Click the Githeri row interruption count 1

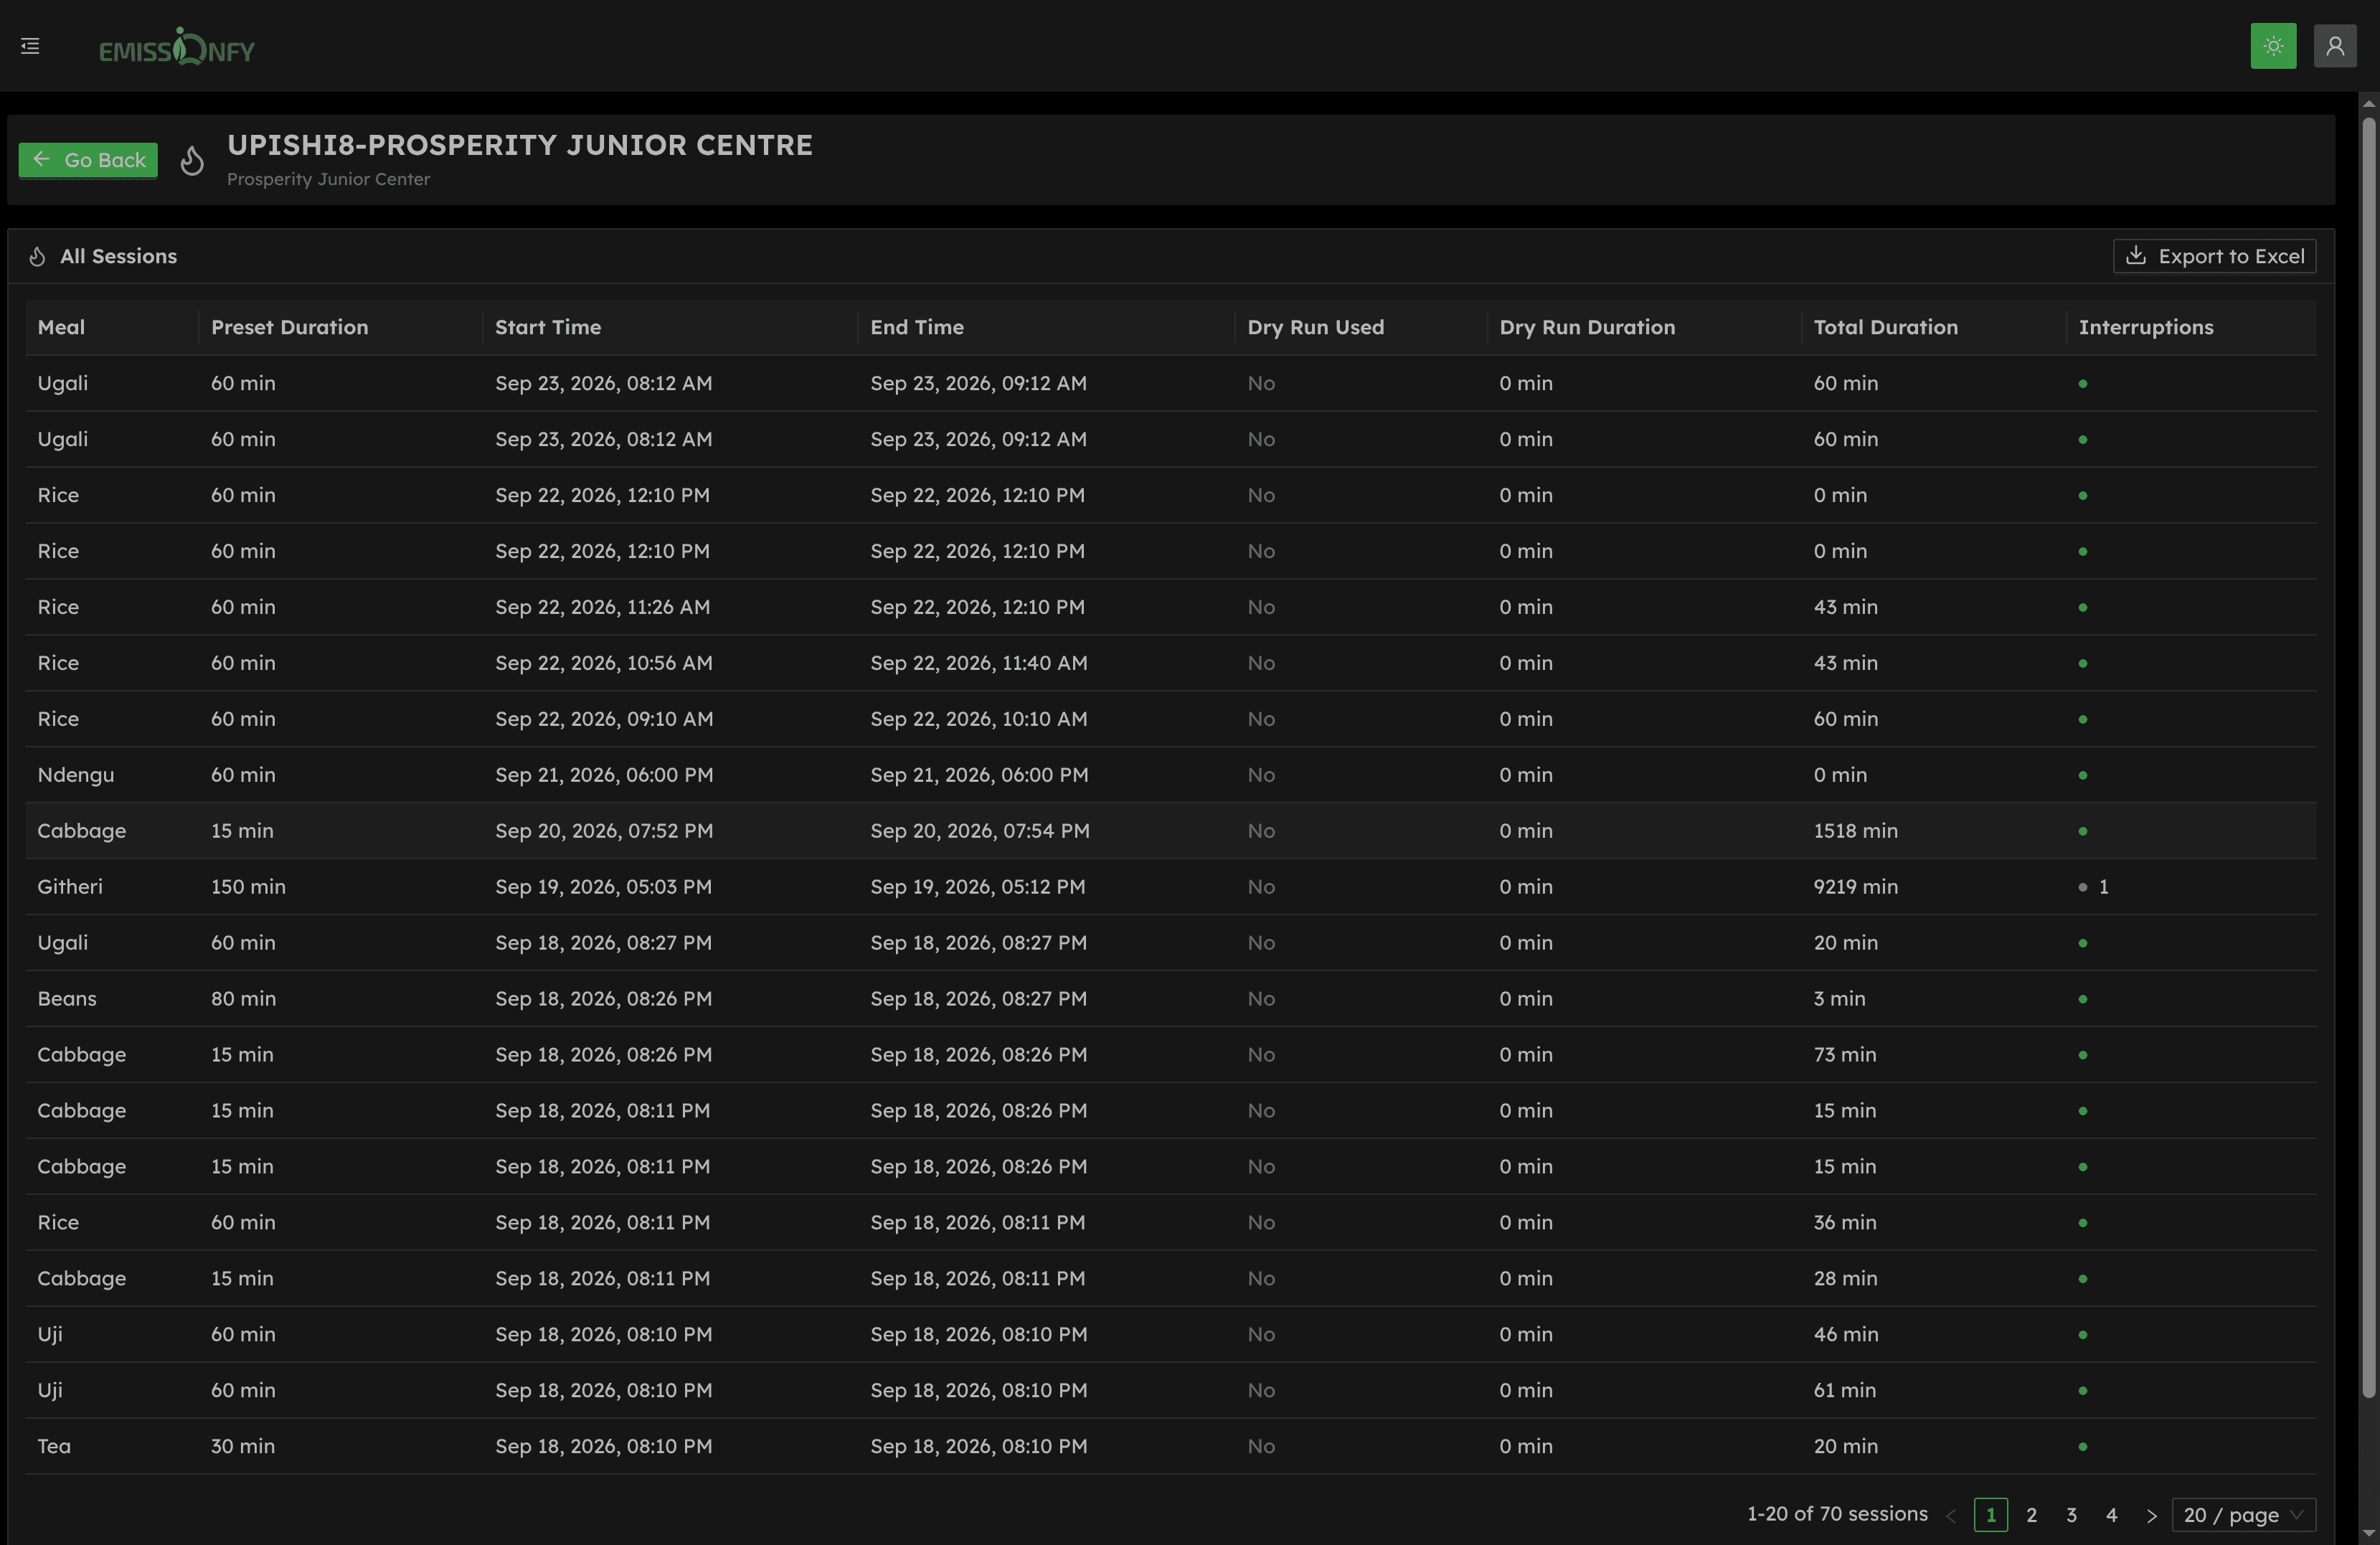tap(2103, 887)
